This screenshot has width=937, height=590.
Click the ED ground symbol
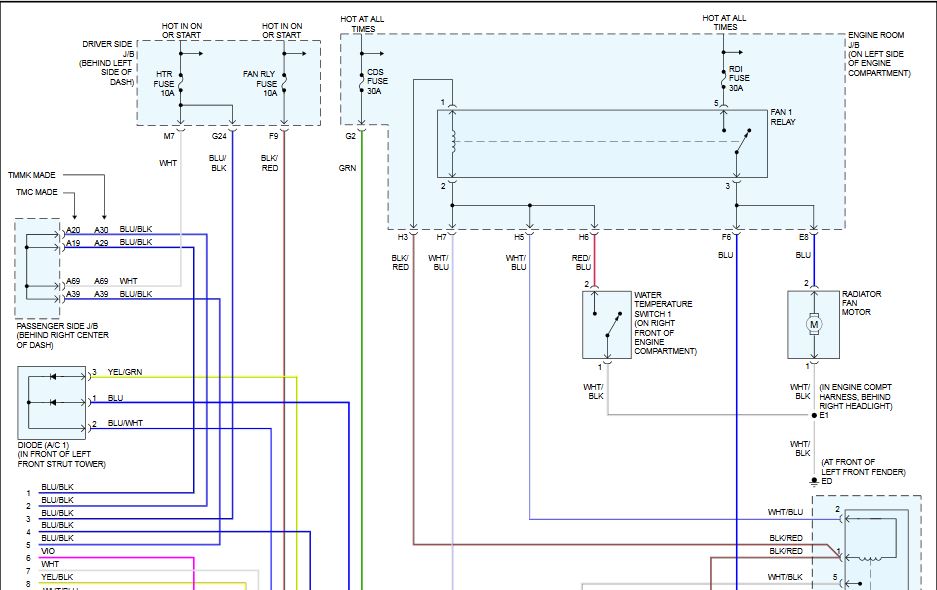(814, 481)
